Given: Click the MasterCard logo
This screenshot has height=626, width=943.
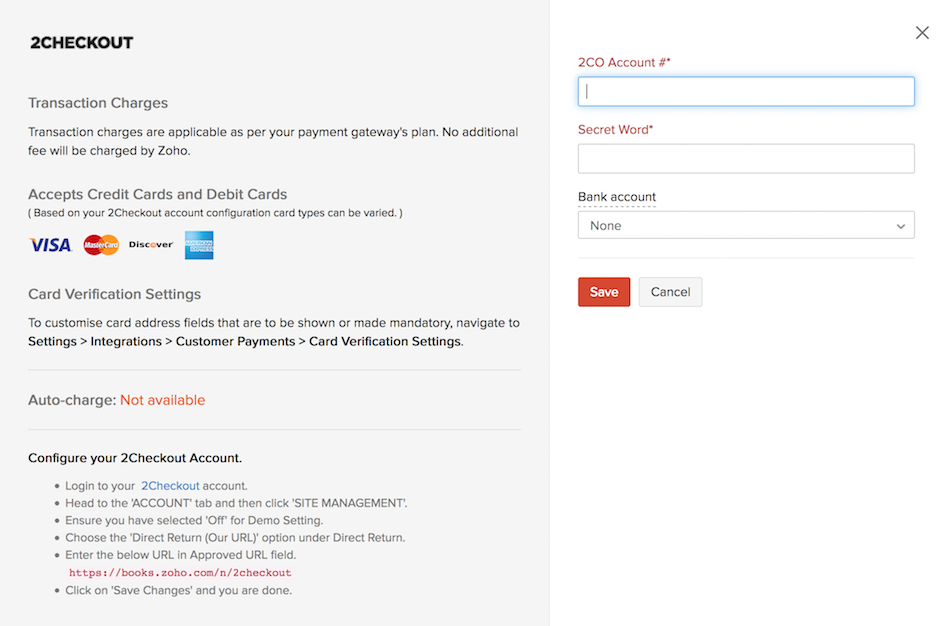Looking at the screenshot, I should 101,245.
